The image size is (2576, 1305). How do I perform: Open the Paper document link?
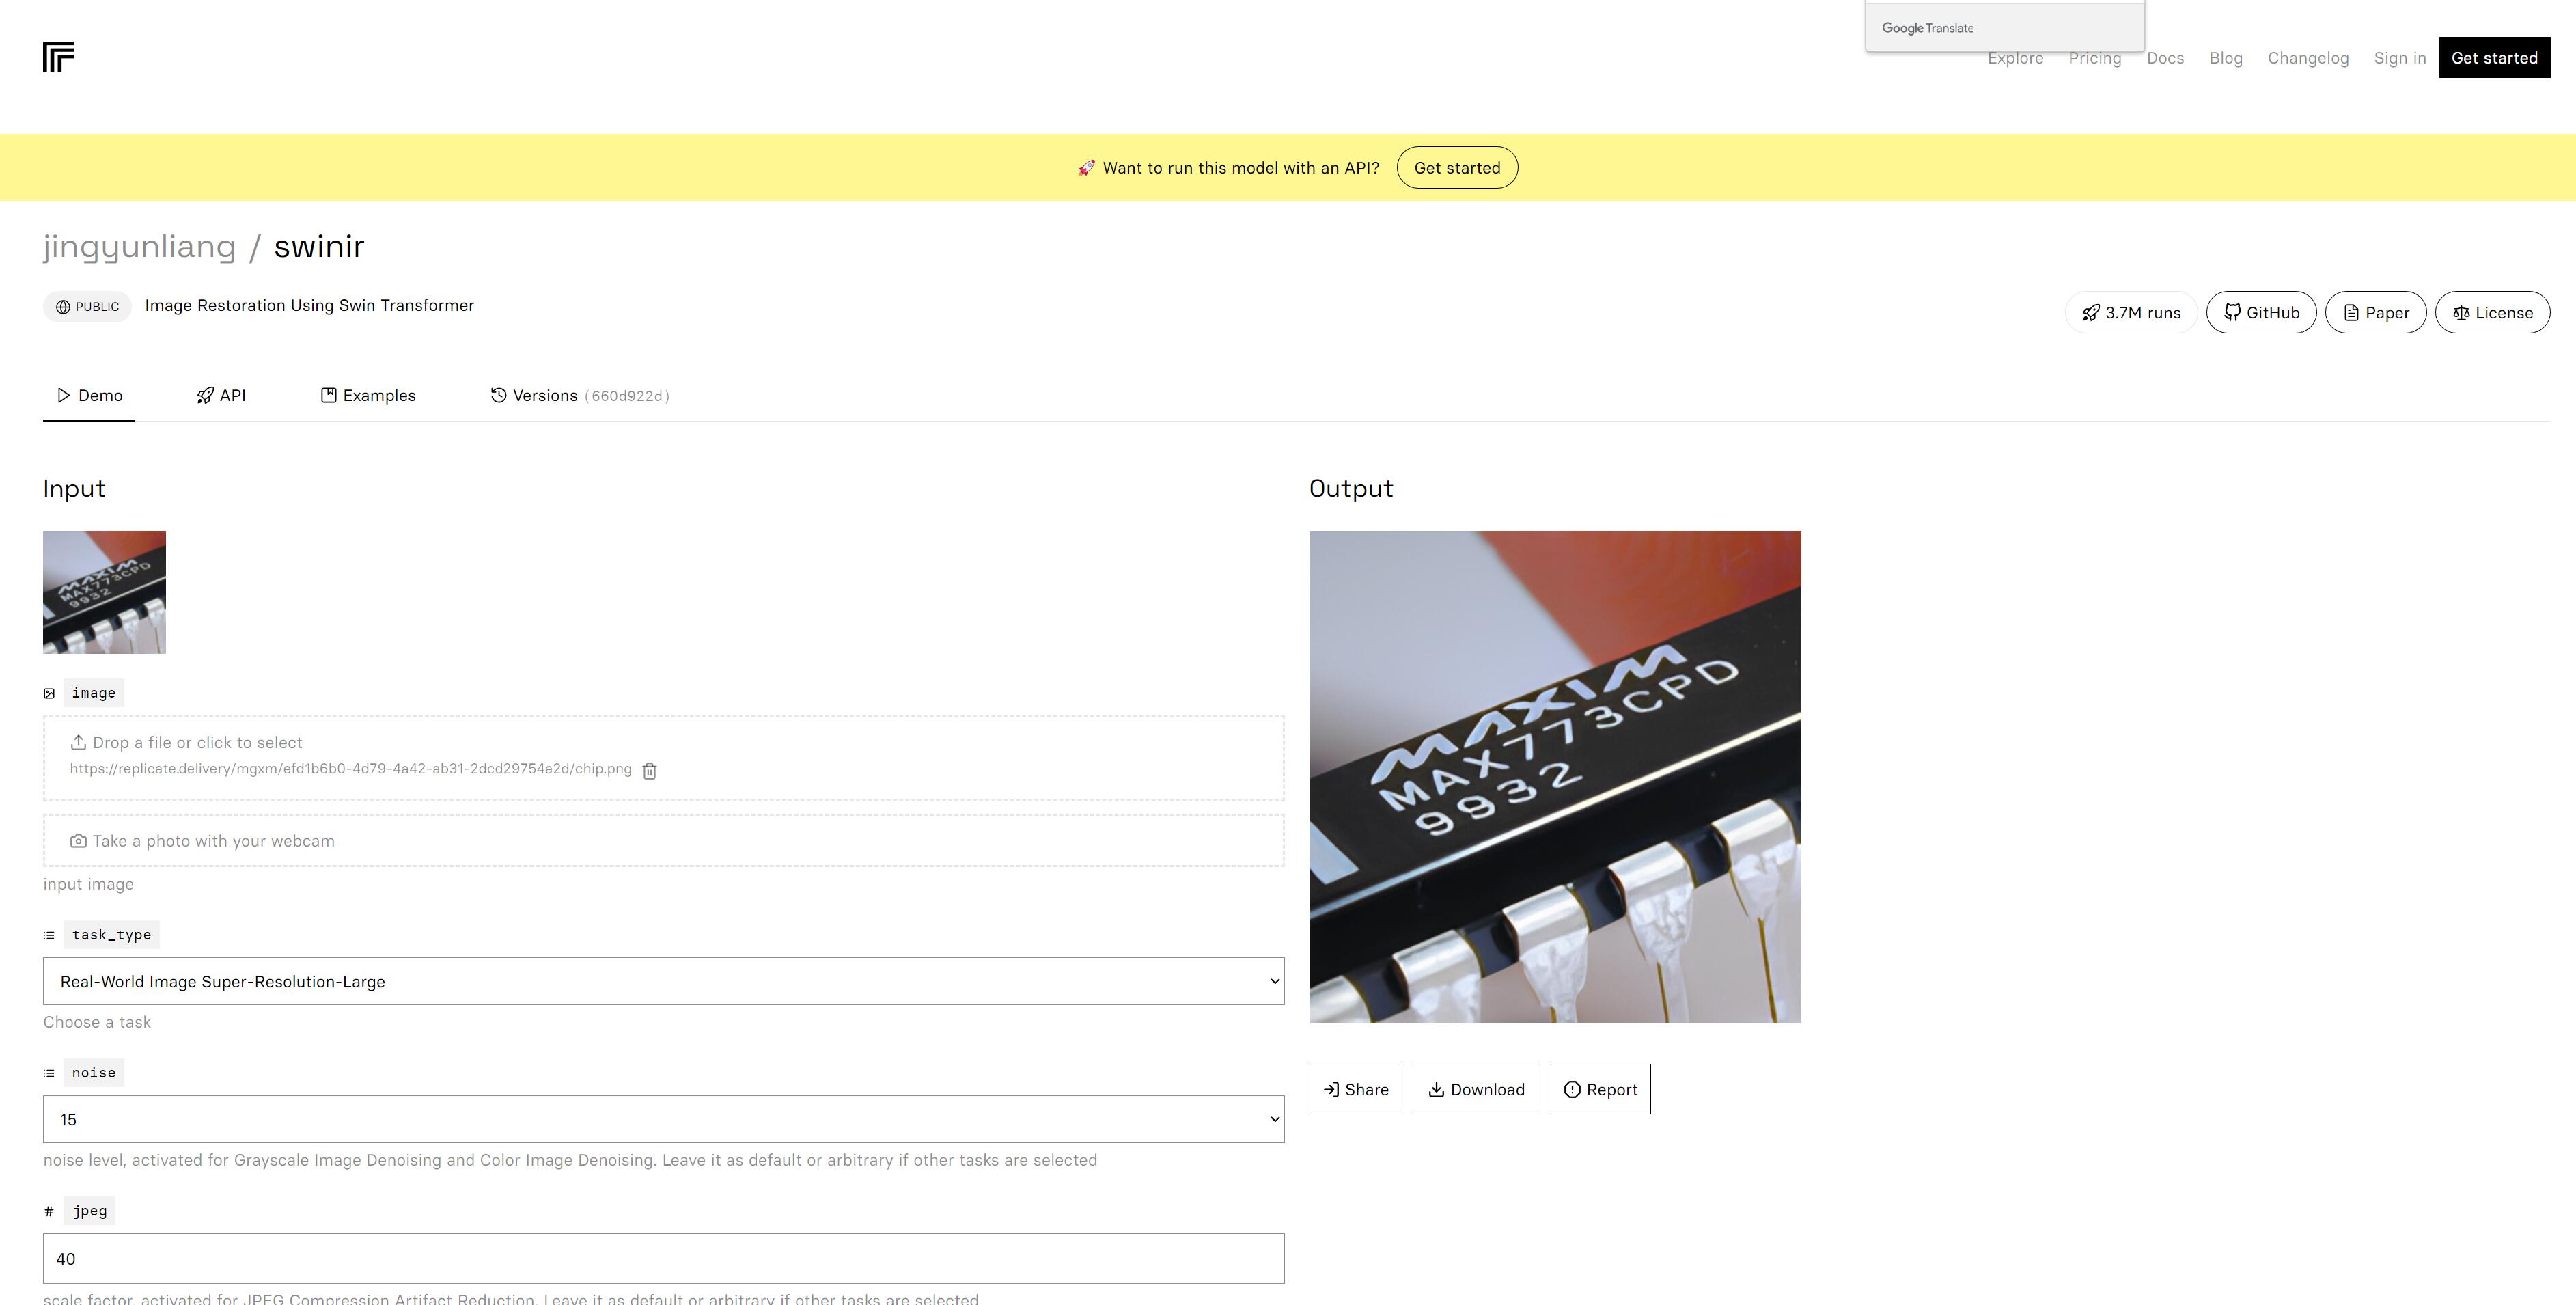[x=2375, y=313]
